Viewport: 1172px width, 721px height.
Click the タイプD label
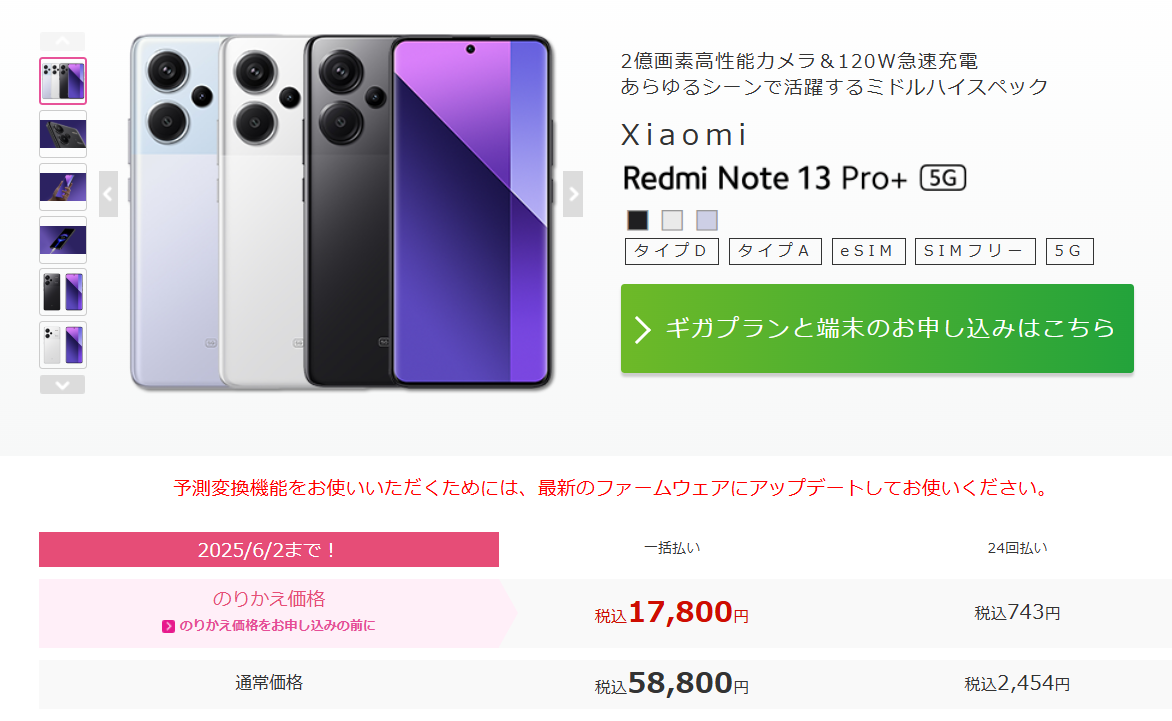[x=671, y=251]
